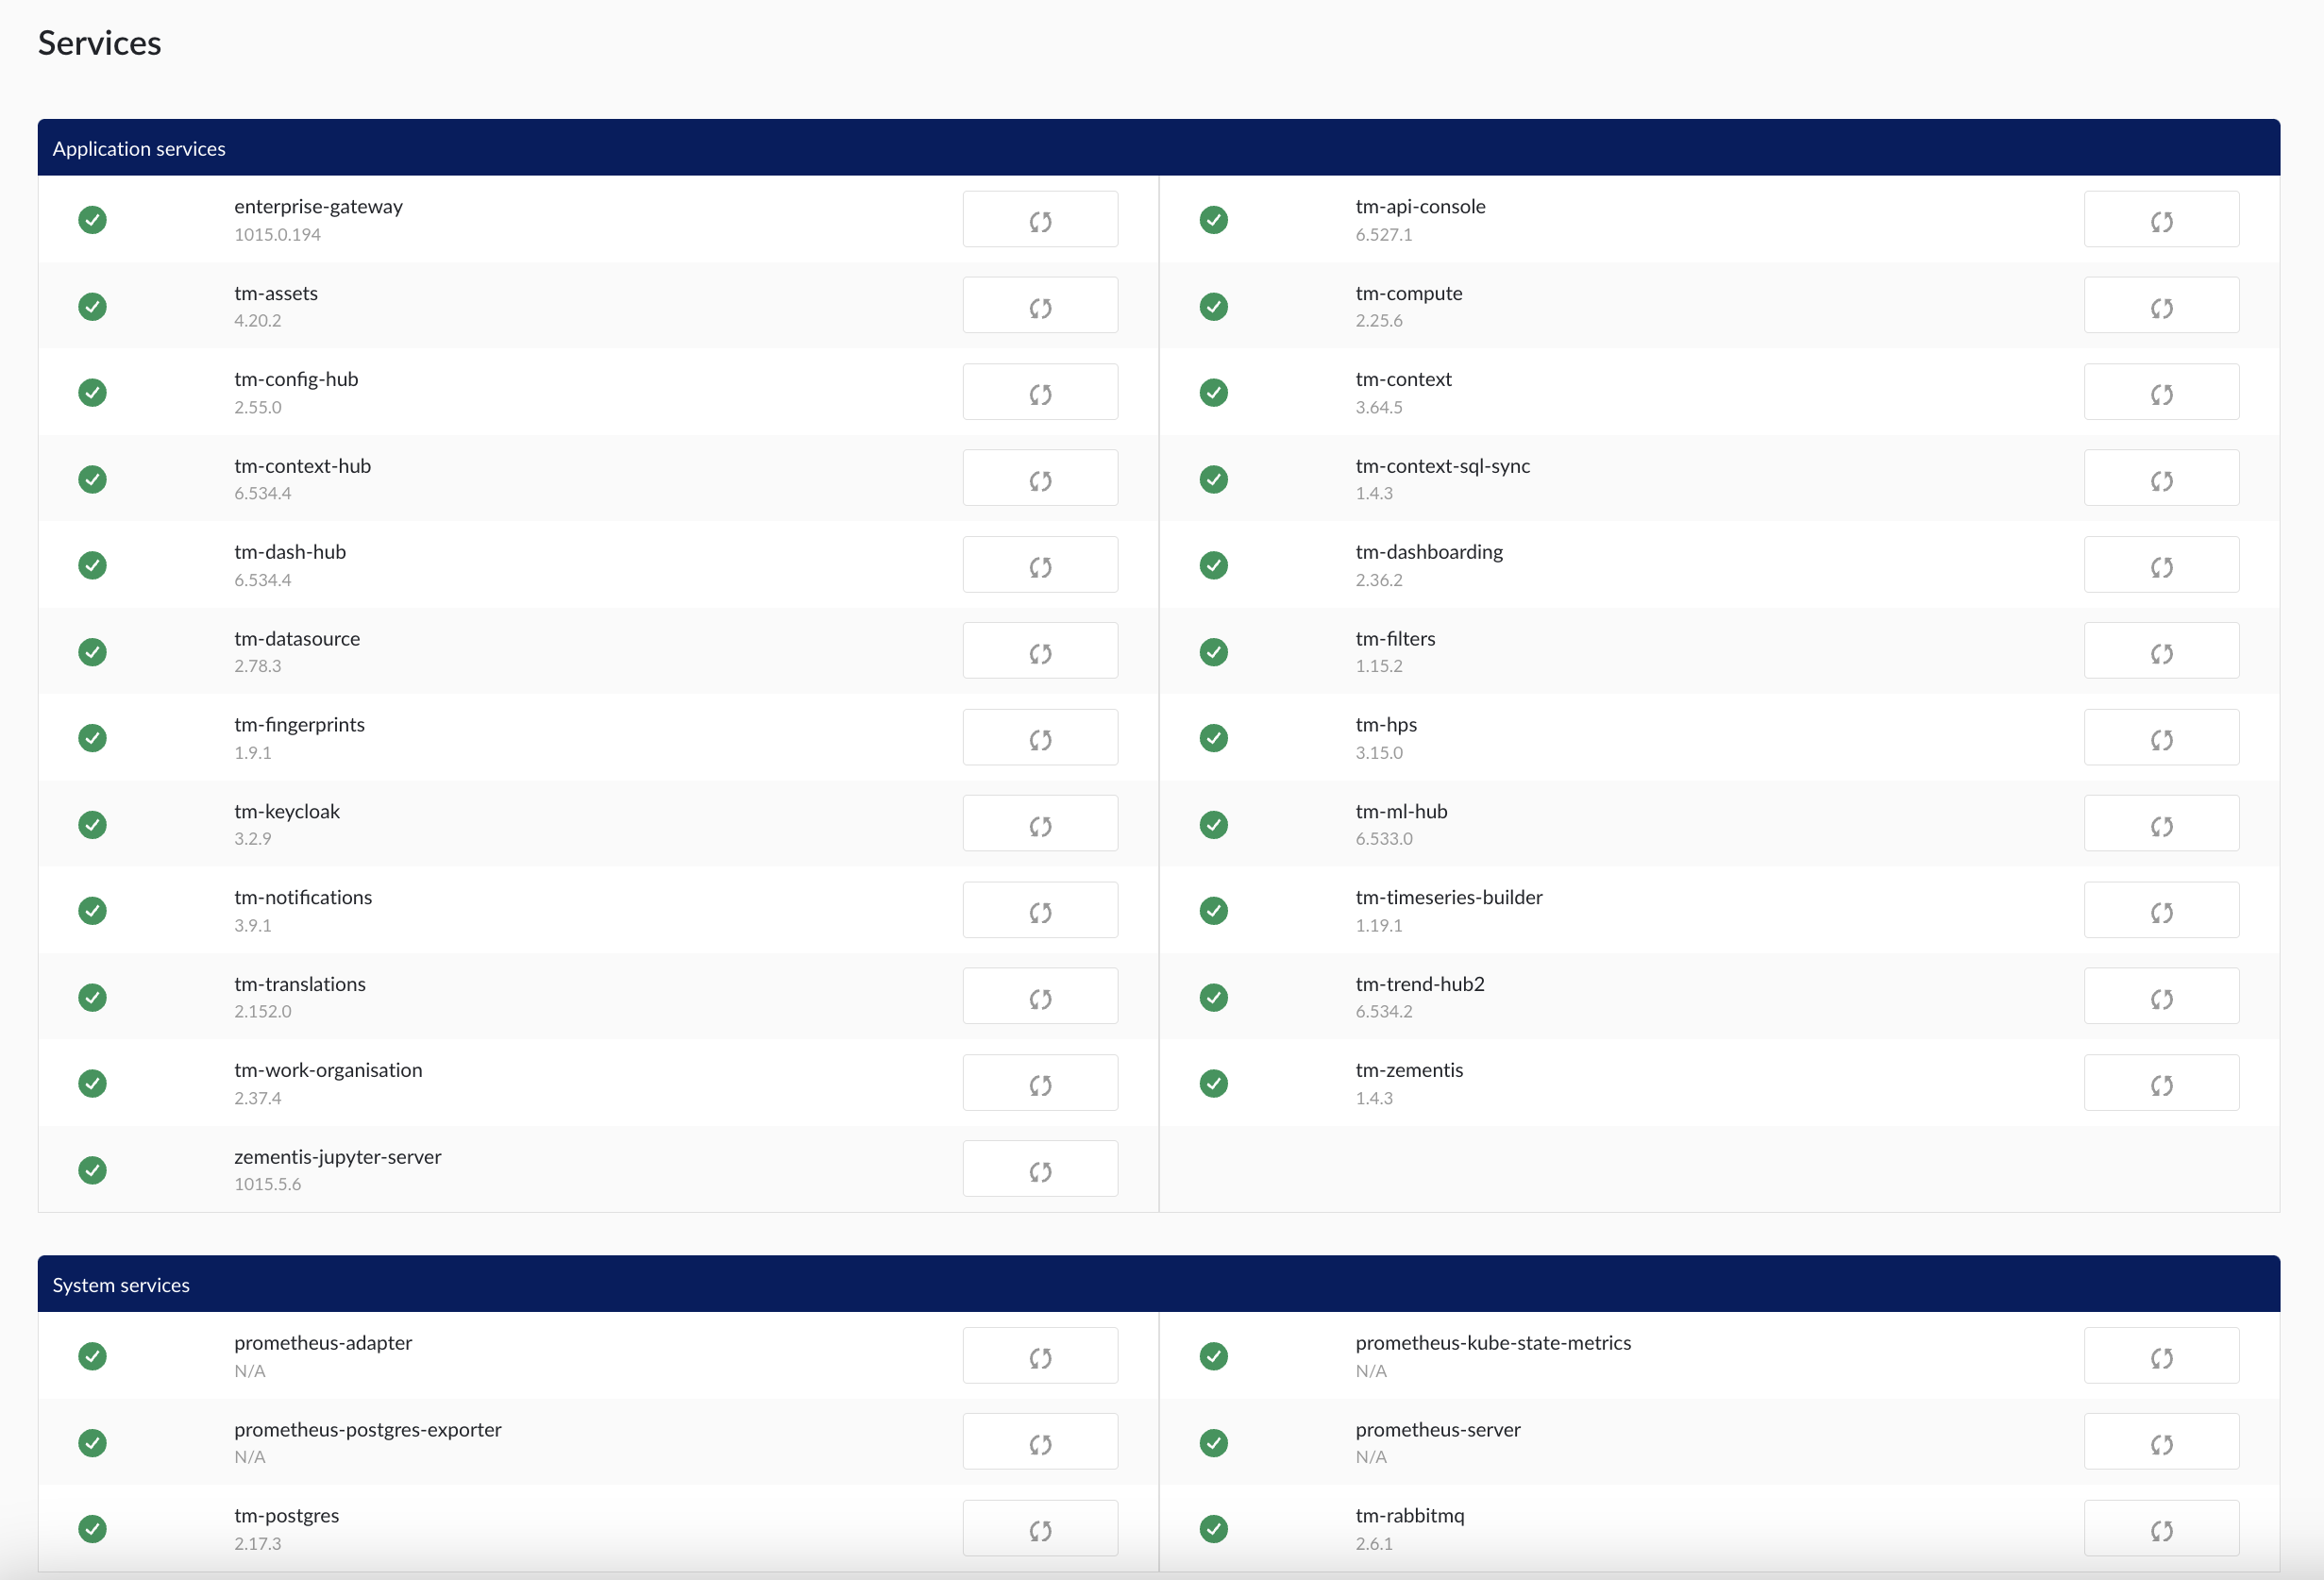Viewport: 2324px width, 1580px height.
Task: Select the System services header
Action: 1159,1284
